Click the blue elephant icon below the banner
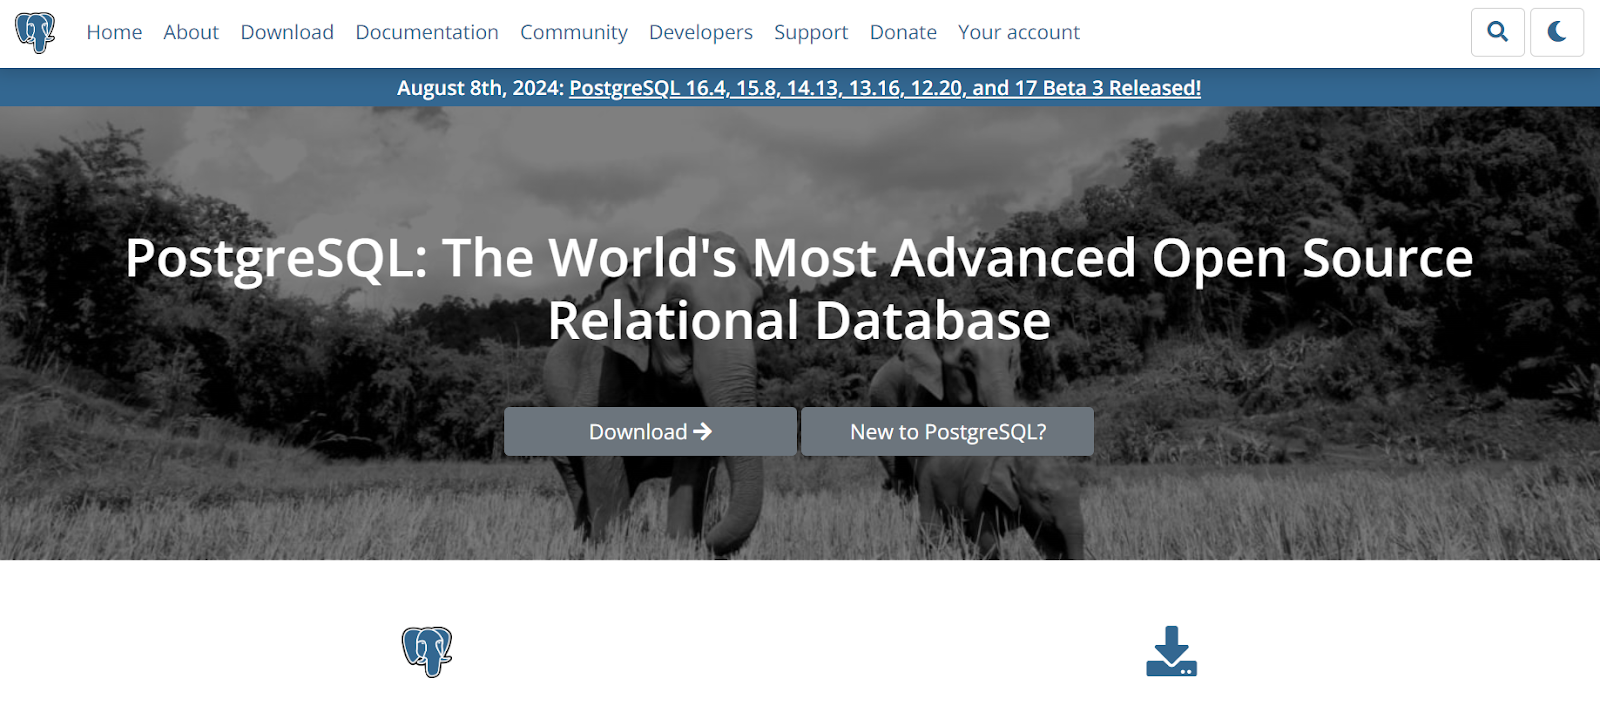The height and width of the screenshot is (712, 1600). pos(427,652)
